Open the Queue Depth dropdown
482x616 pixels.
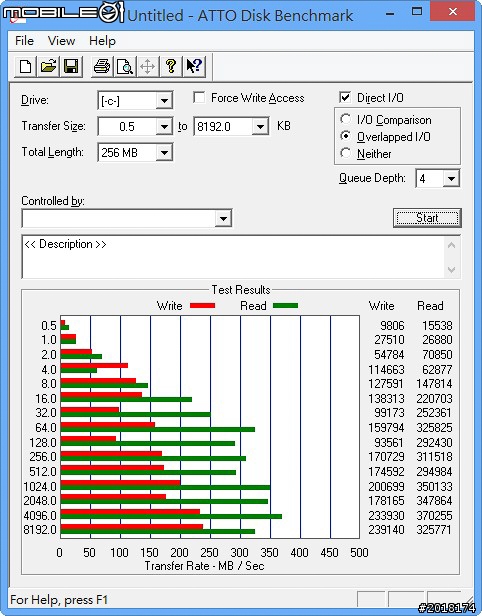(x=451, y=179)
